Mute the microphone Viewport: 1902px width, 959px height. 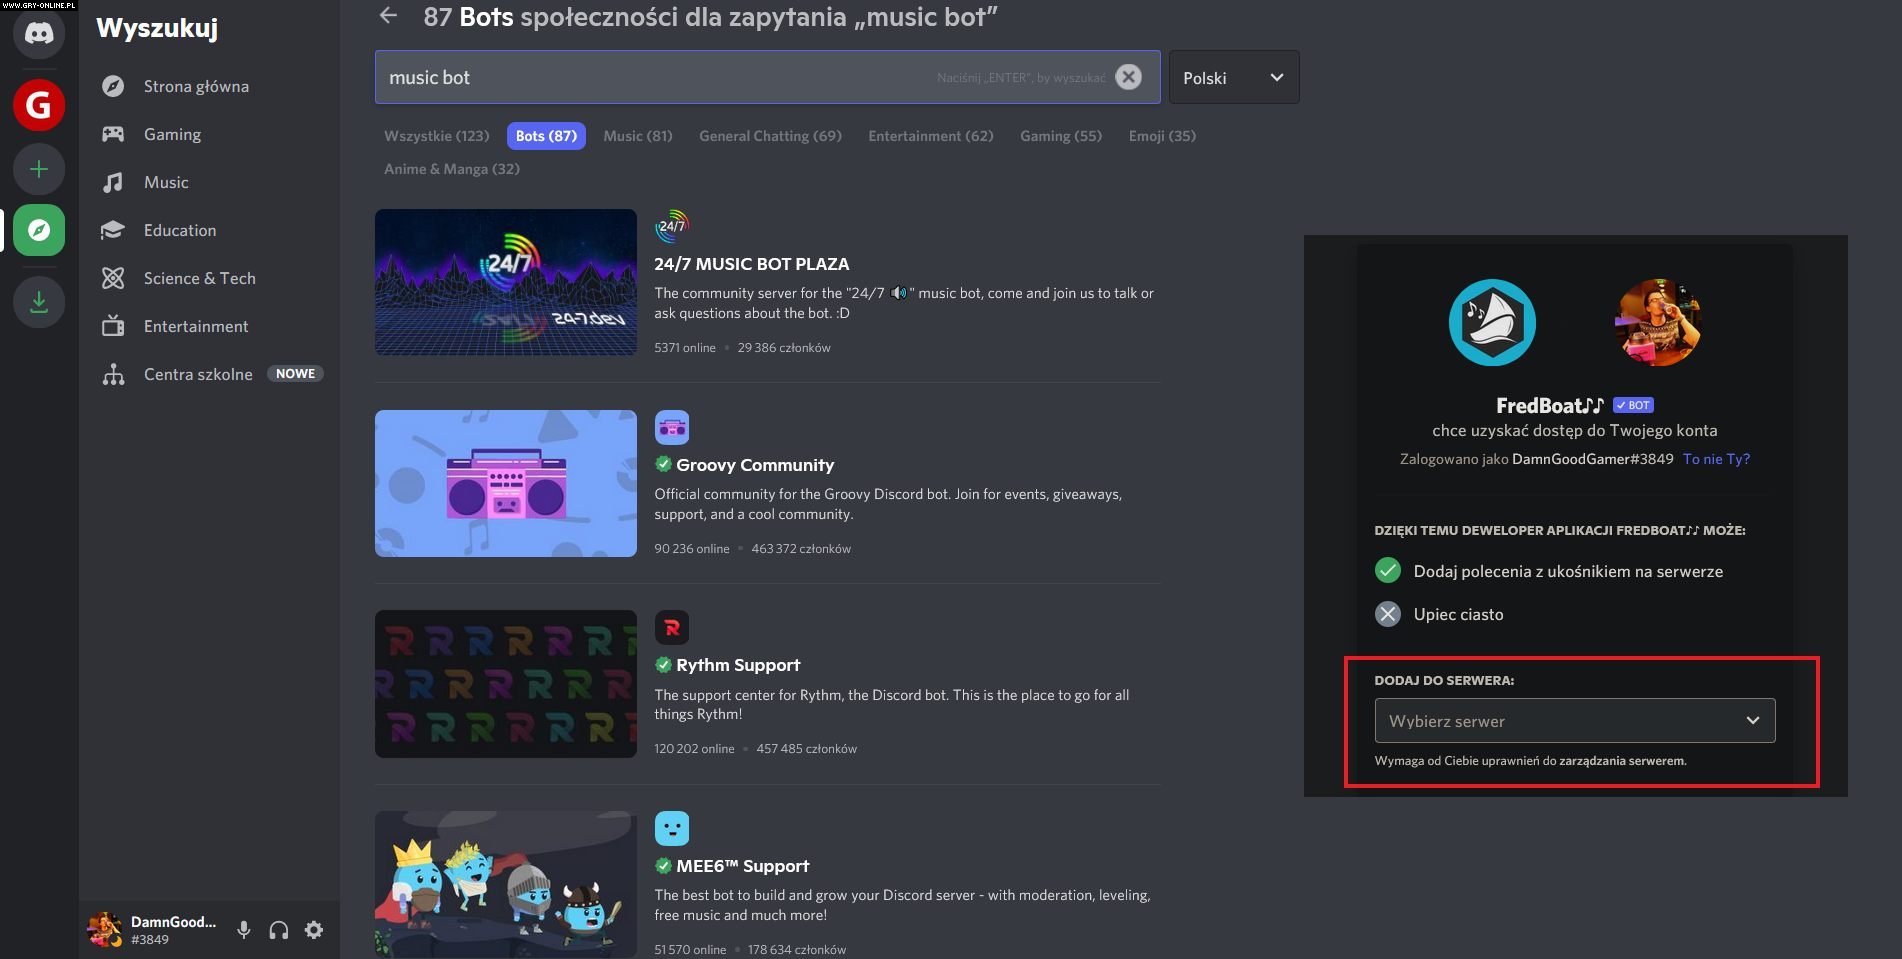[x=243, y=930]
